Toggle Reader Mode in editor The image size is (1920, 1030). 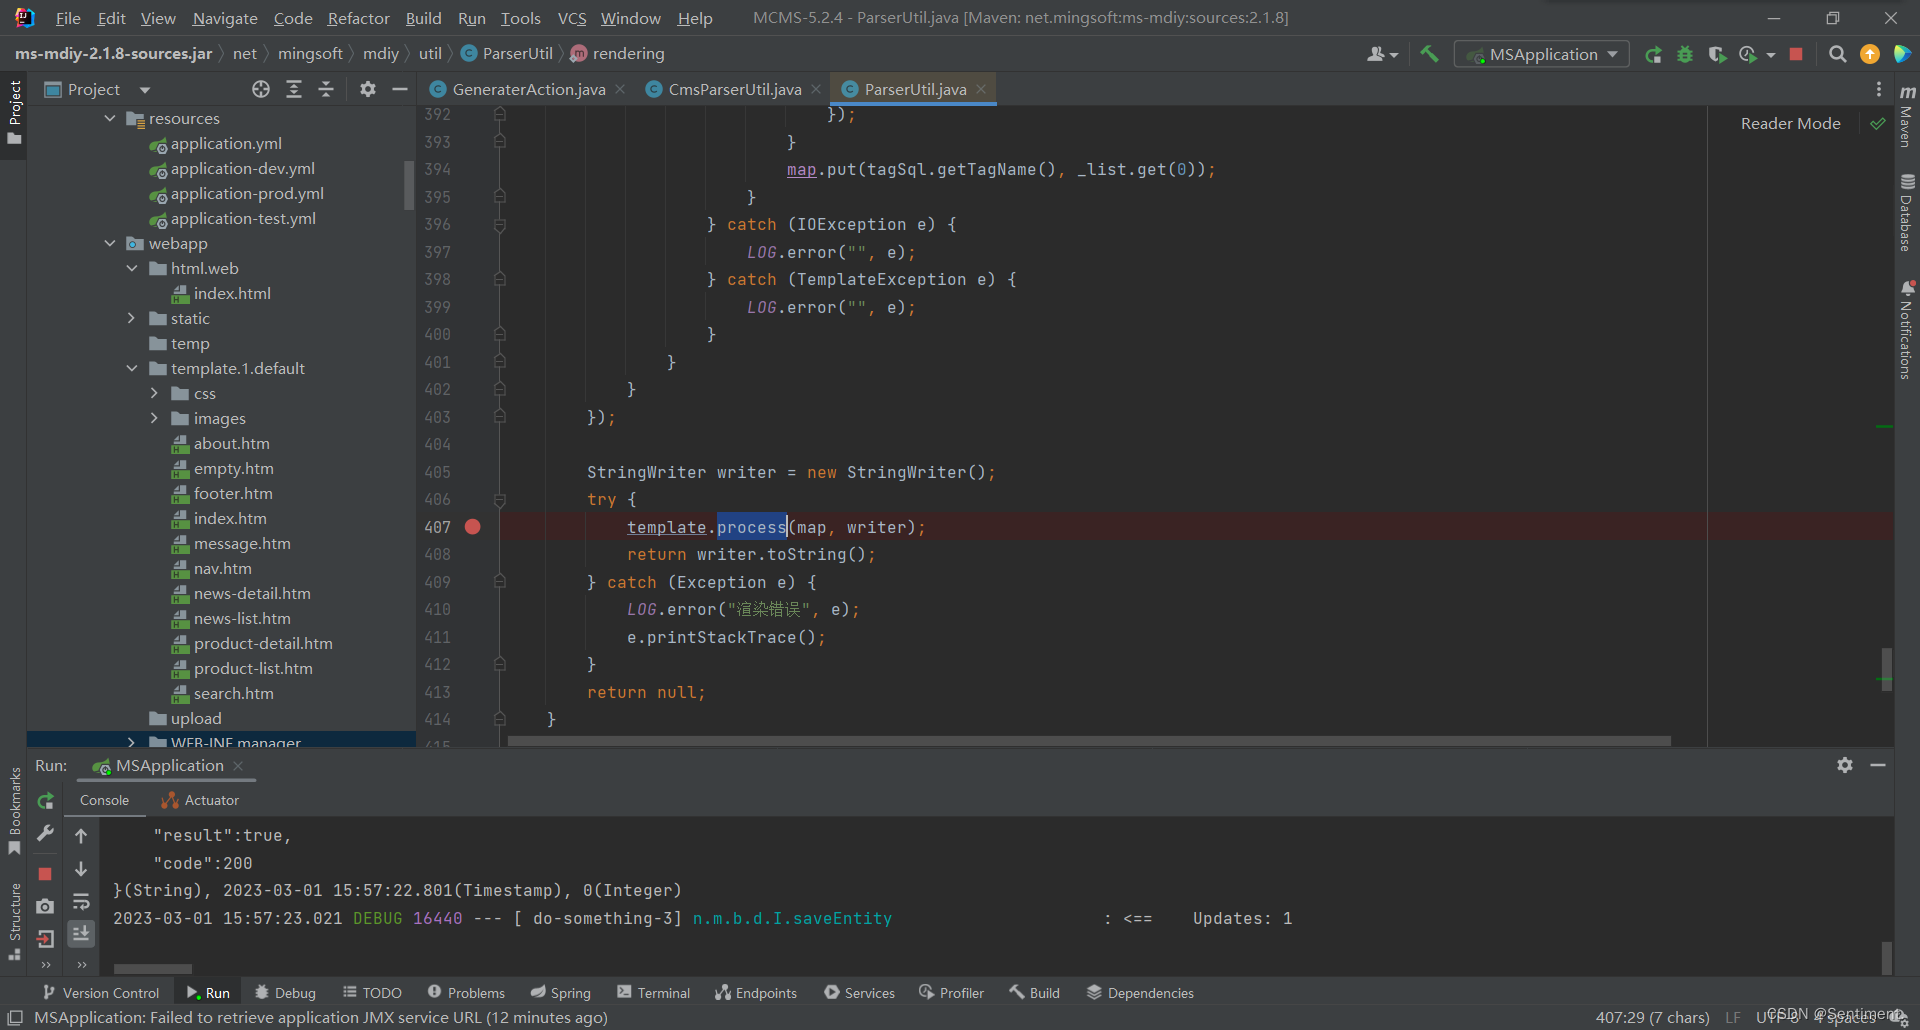pos(1790,124)
